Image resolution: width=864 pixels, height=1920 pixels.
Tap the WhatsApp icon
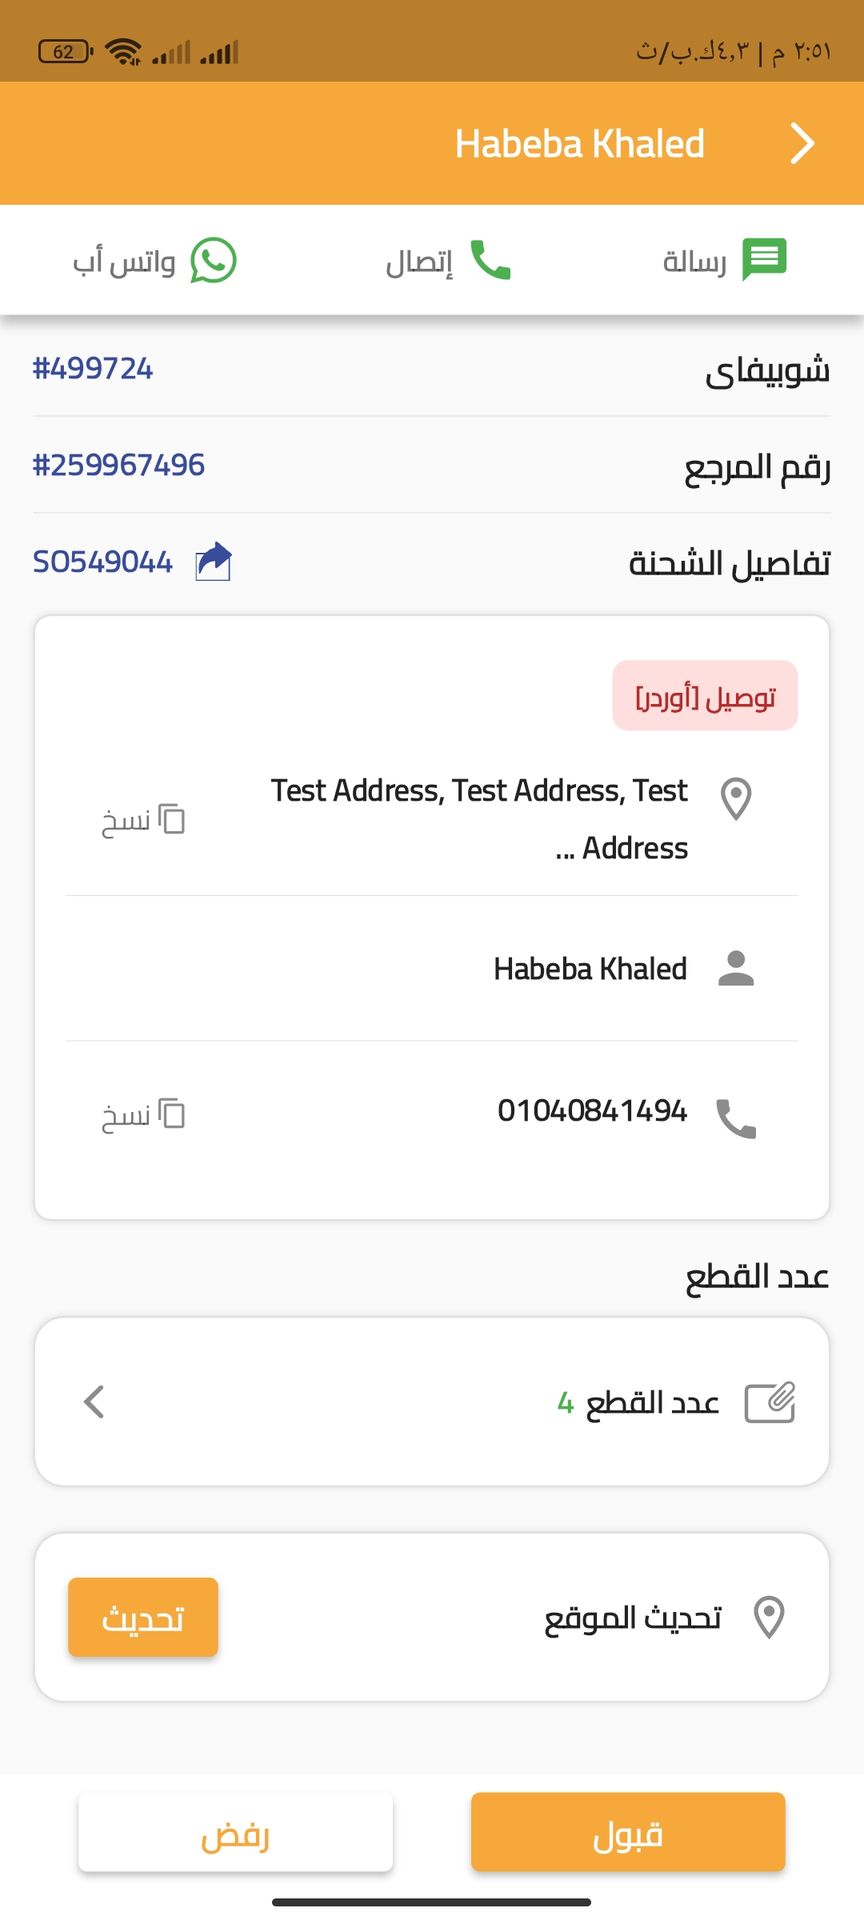tap(213, 261)
